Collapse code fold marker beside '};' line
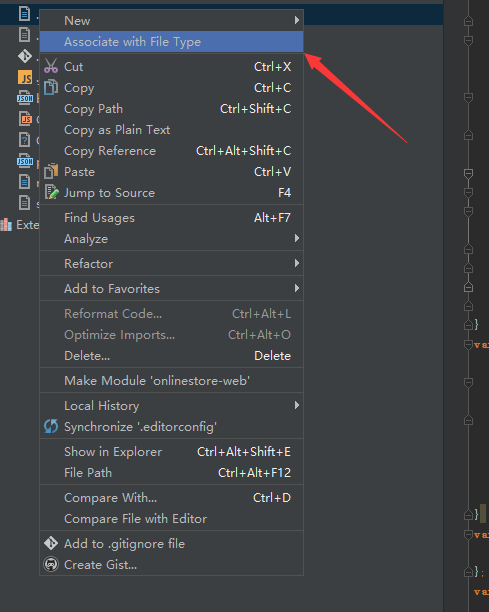 click(x=468, y=572)
